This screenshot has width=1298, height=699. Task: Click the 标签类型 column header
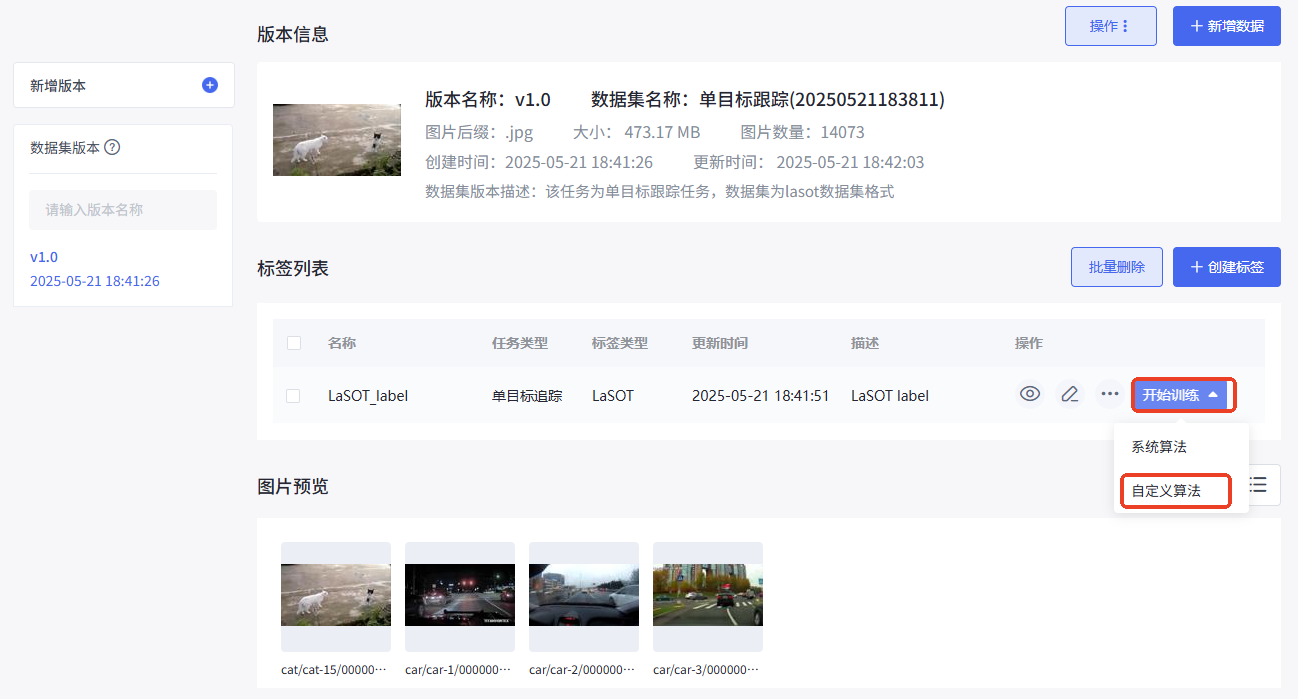pos(620,343)
